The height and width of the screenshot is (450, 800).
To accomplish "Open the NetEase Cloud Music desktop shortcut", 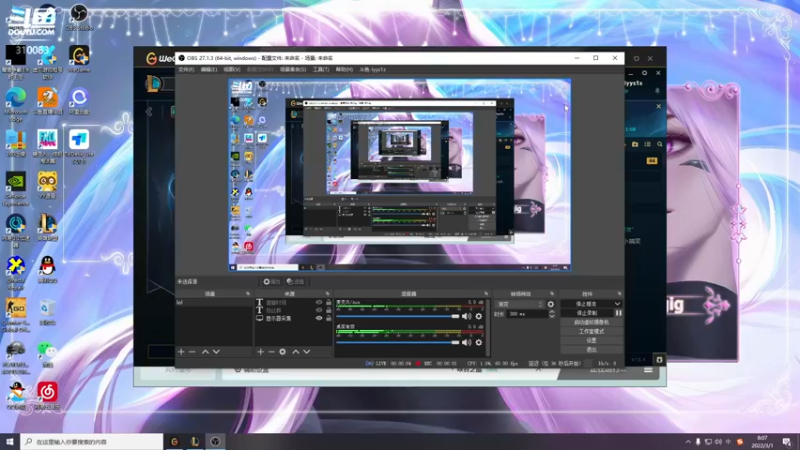I will click(x=47, y=396).
